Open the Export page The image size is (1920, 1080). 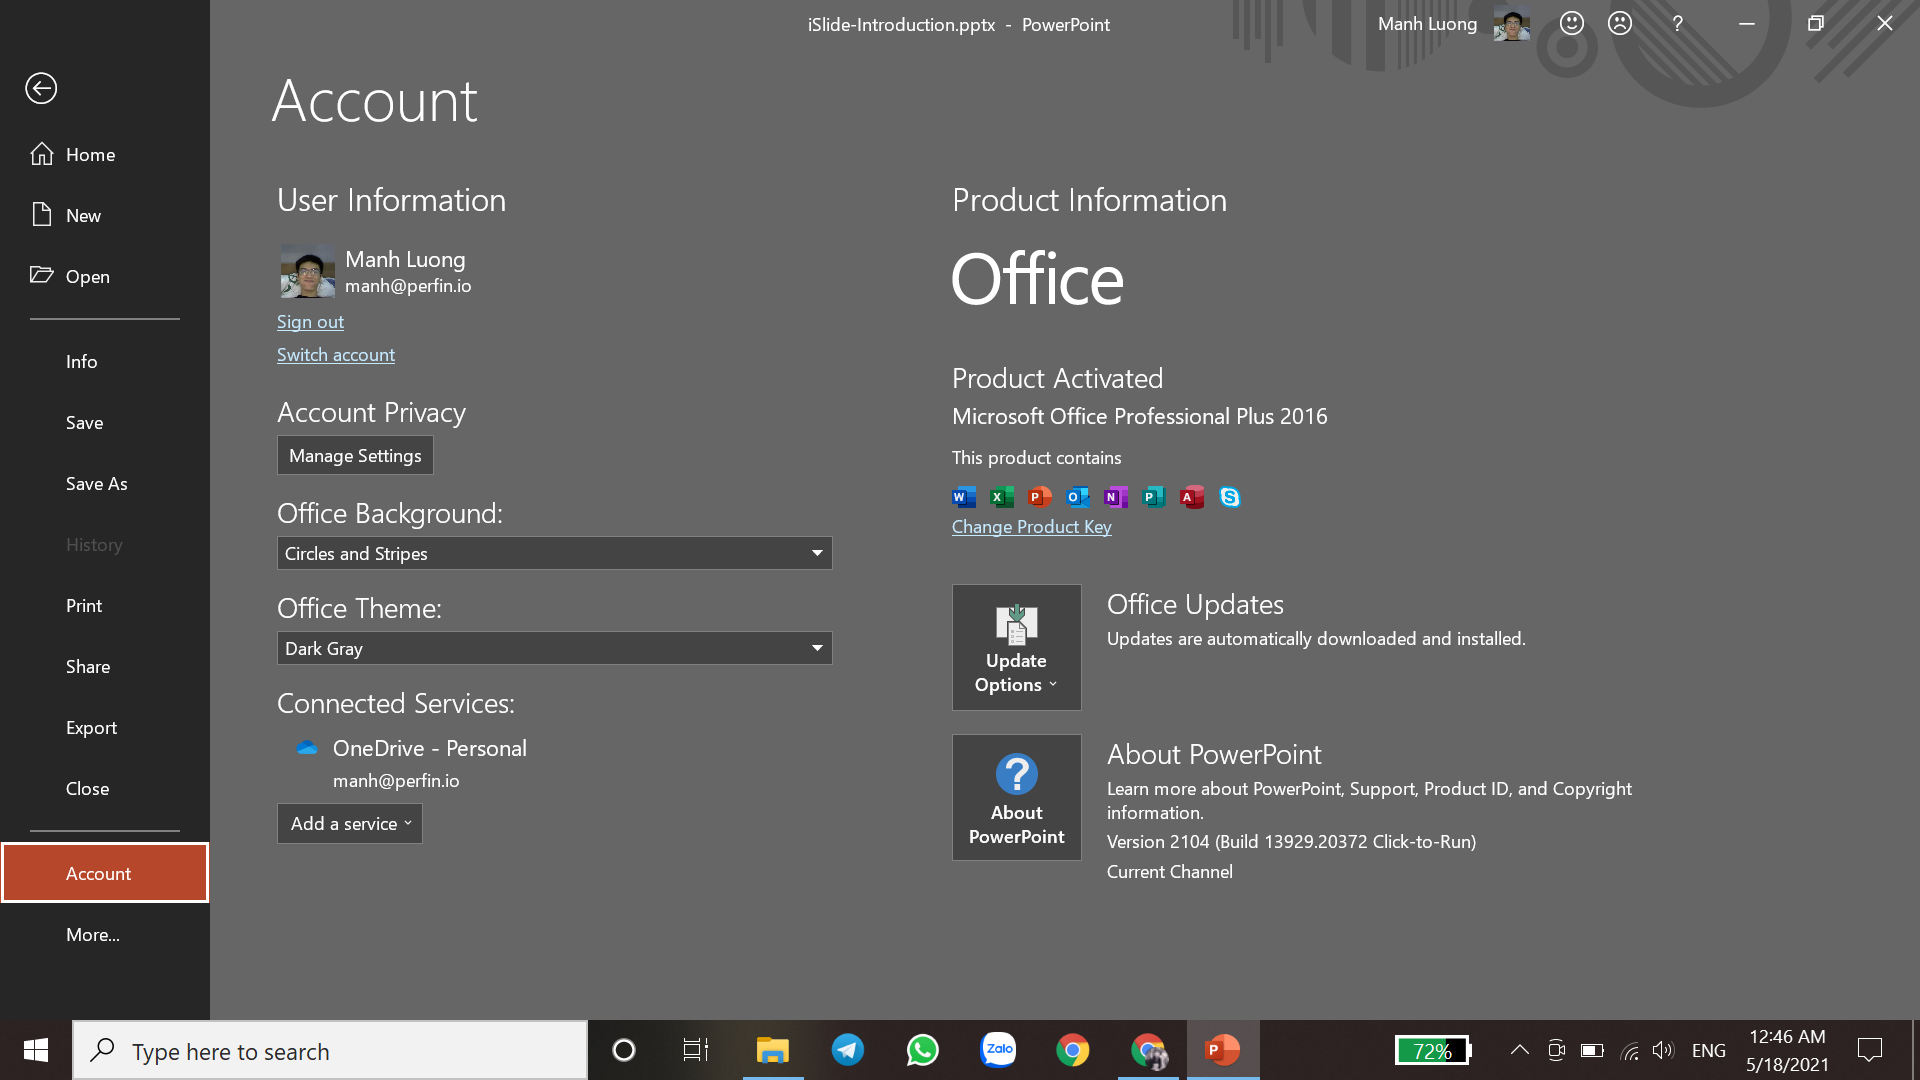pos(105,727)
